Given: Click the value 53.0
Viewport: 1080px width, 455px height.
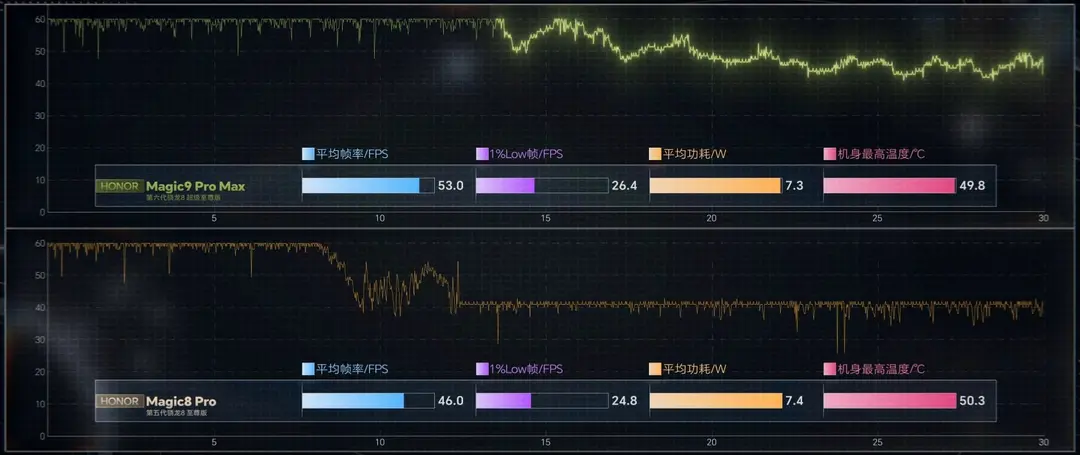Looking at the screenshot, I should (450, 186).
